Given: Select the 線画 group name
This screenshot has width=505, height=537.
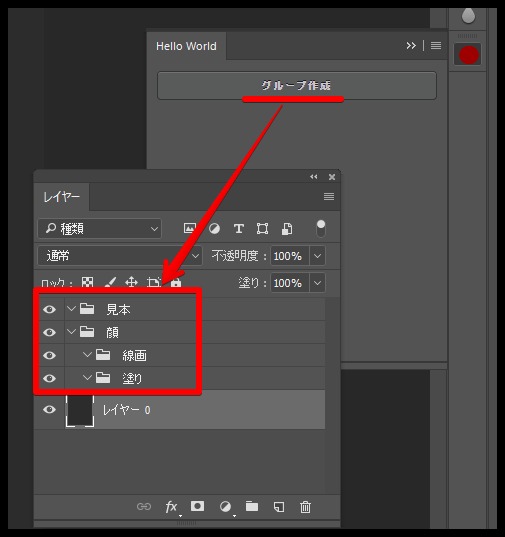Looking at the screenshot, I should (x=134, y=356).
